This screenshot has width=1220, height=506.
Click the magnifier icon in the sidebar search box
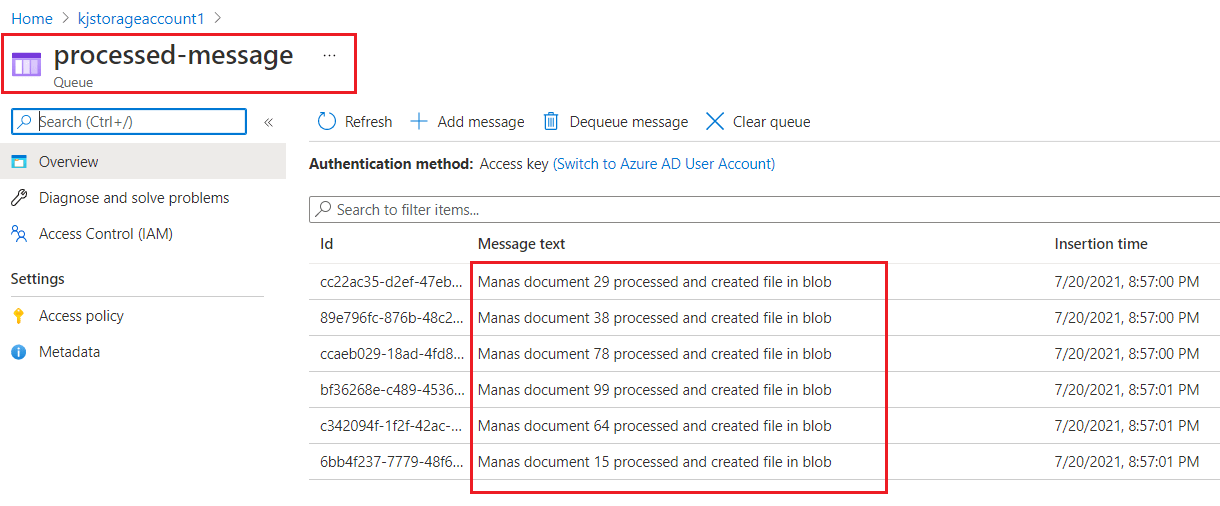click(26, 122)
